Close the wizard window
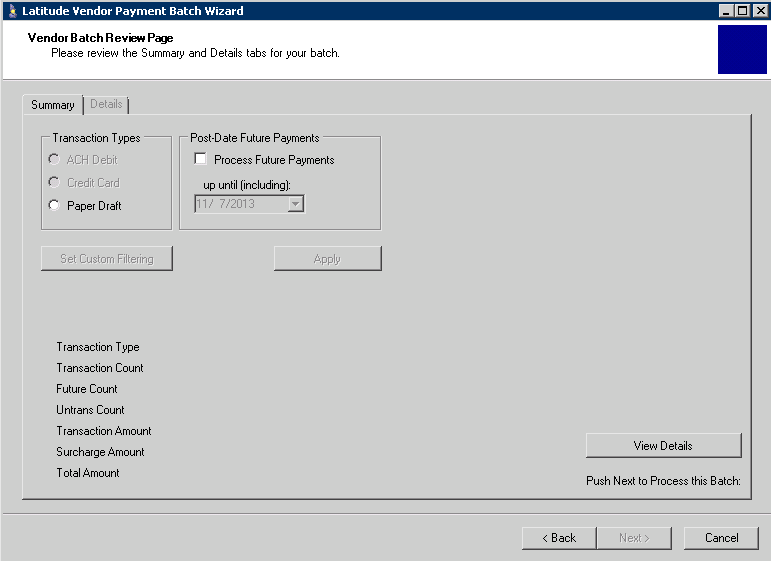This screenshot has width=771, height=561. click(x=760, y=11)
